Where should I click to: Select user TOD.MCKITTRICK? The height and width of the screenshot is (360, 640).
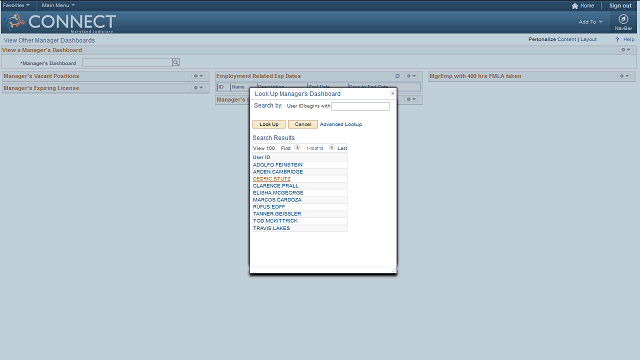click(x=275, y=221)
